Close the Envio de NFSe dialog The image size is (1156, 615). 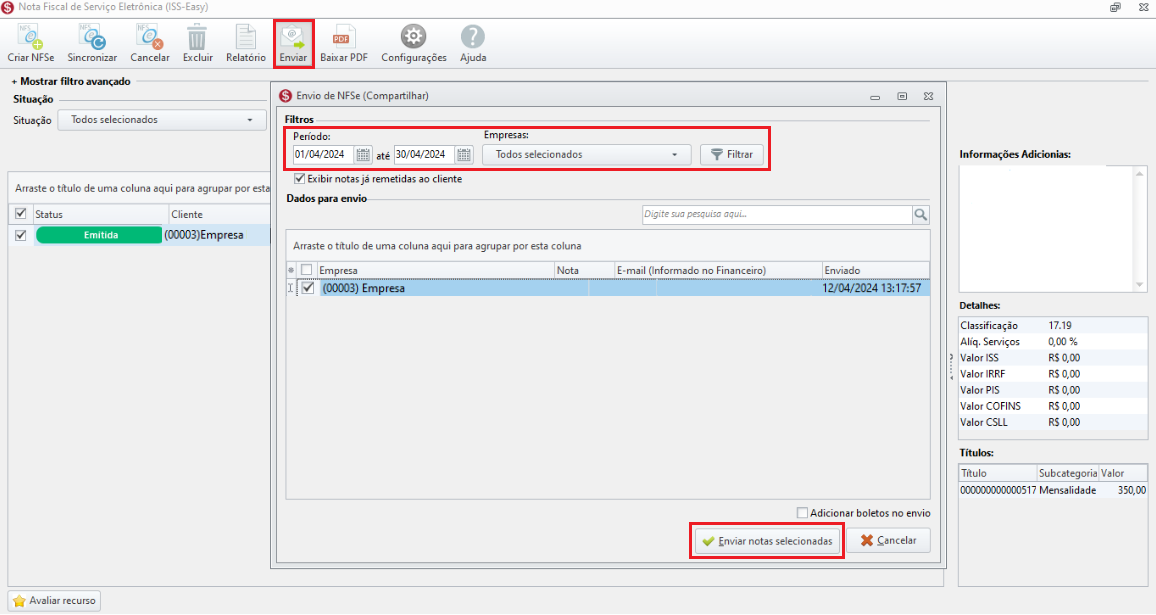[x=929, y=97]
